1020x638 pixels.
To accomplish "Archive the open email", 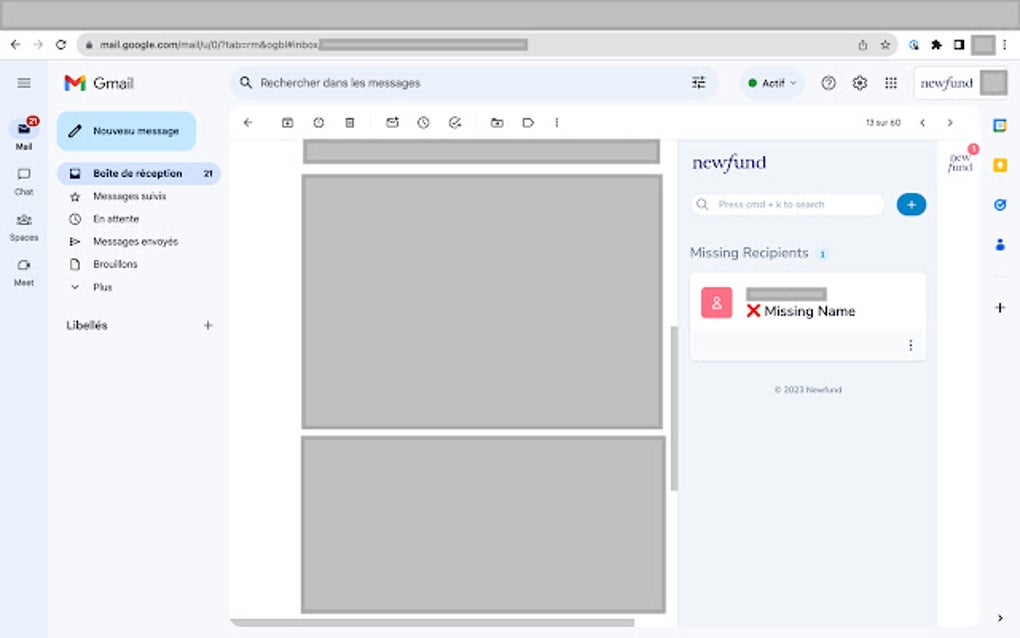I will 288,122.
